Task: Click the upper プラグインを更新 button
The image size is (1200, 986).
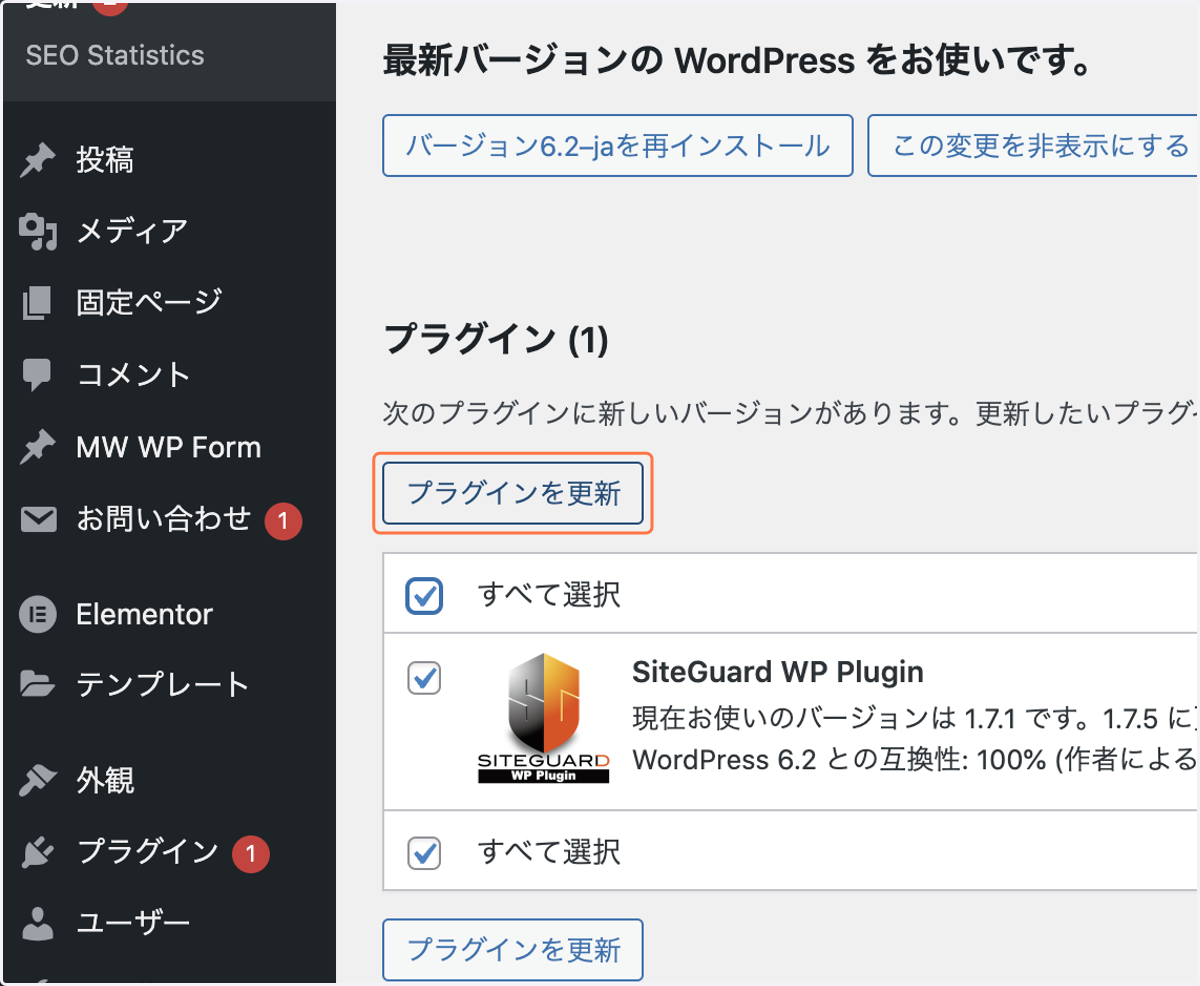Action: point(514,493)
